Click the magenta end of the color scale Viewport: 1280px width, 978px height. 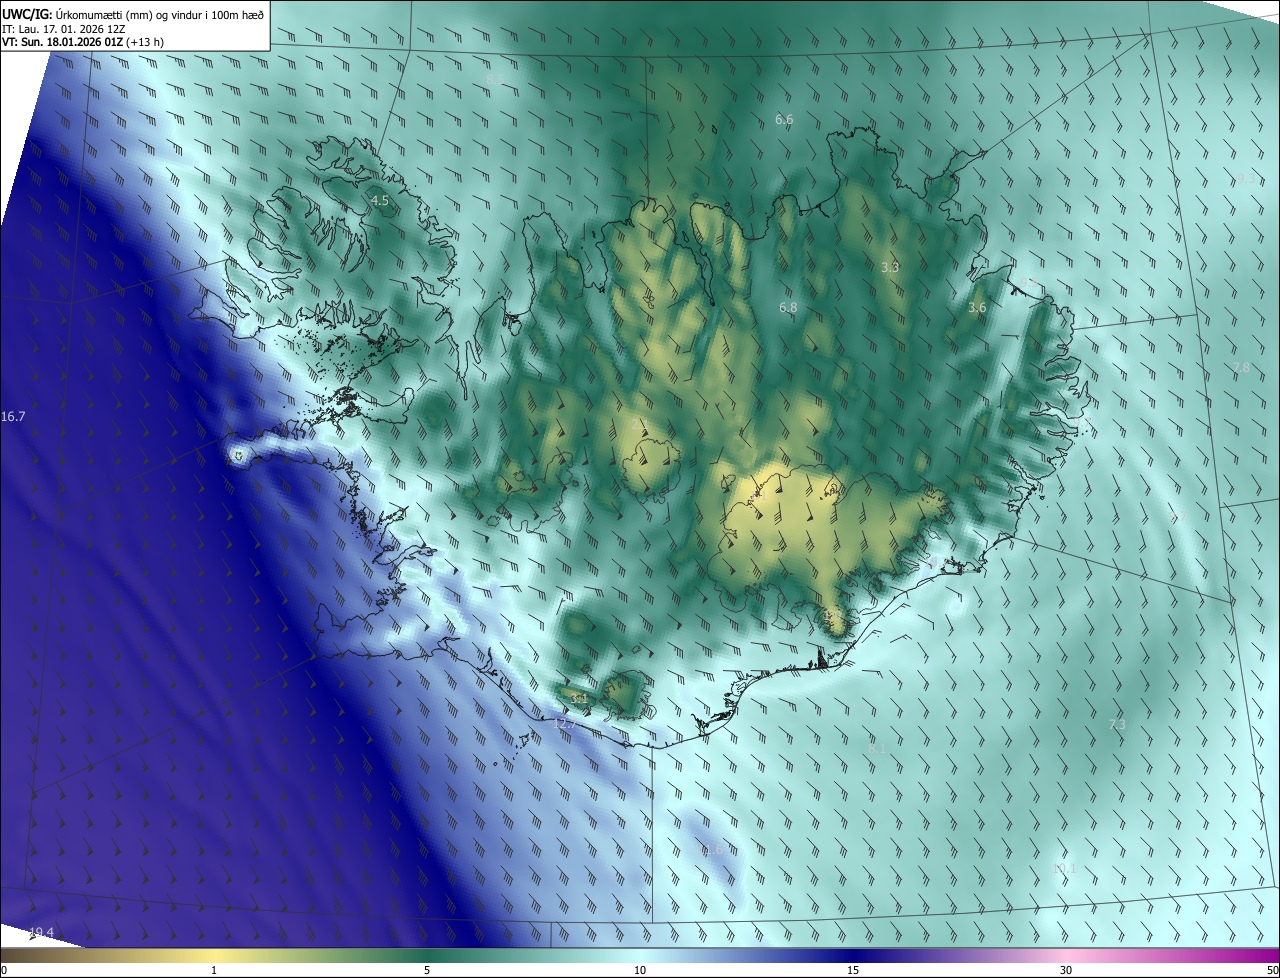point(1260,955)
